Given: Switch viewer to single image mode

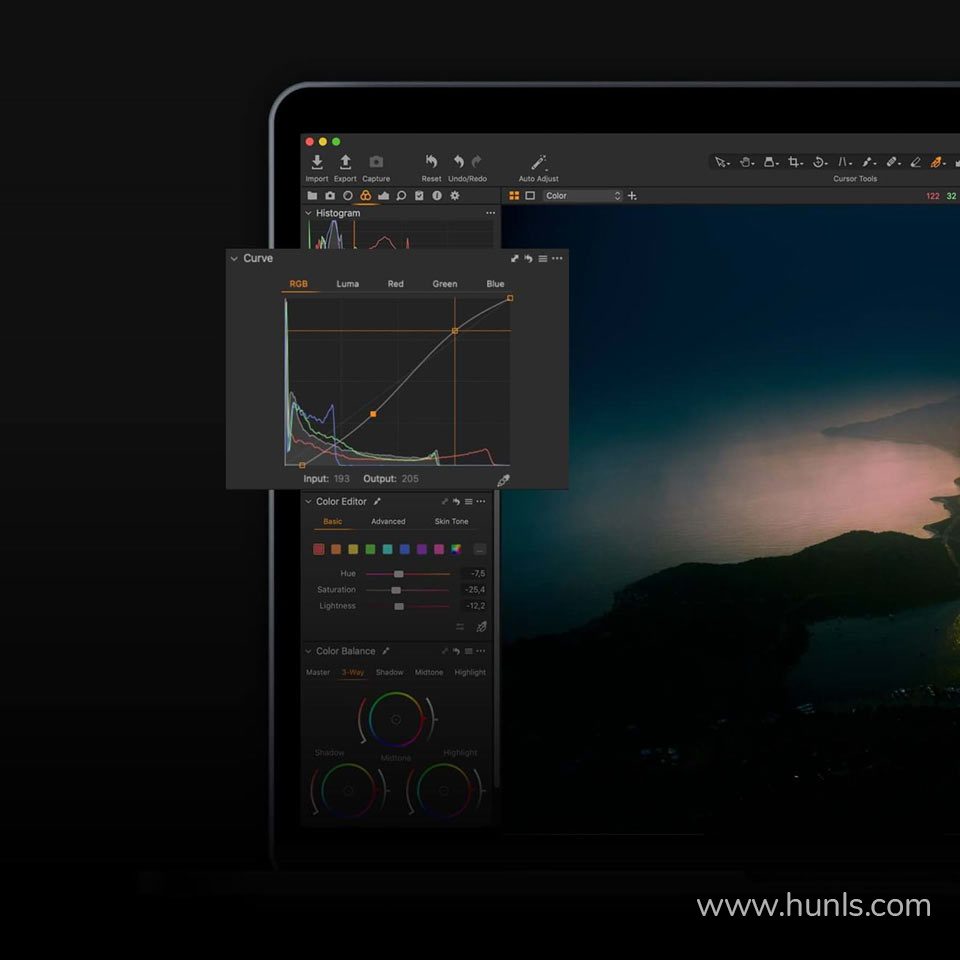Looking at the screenshot, I should pyautogui.click(x=530, y=196).
